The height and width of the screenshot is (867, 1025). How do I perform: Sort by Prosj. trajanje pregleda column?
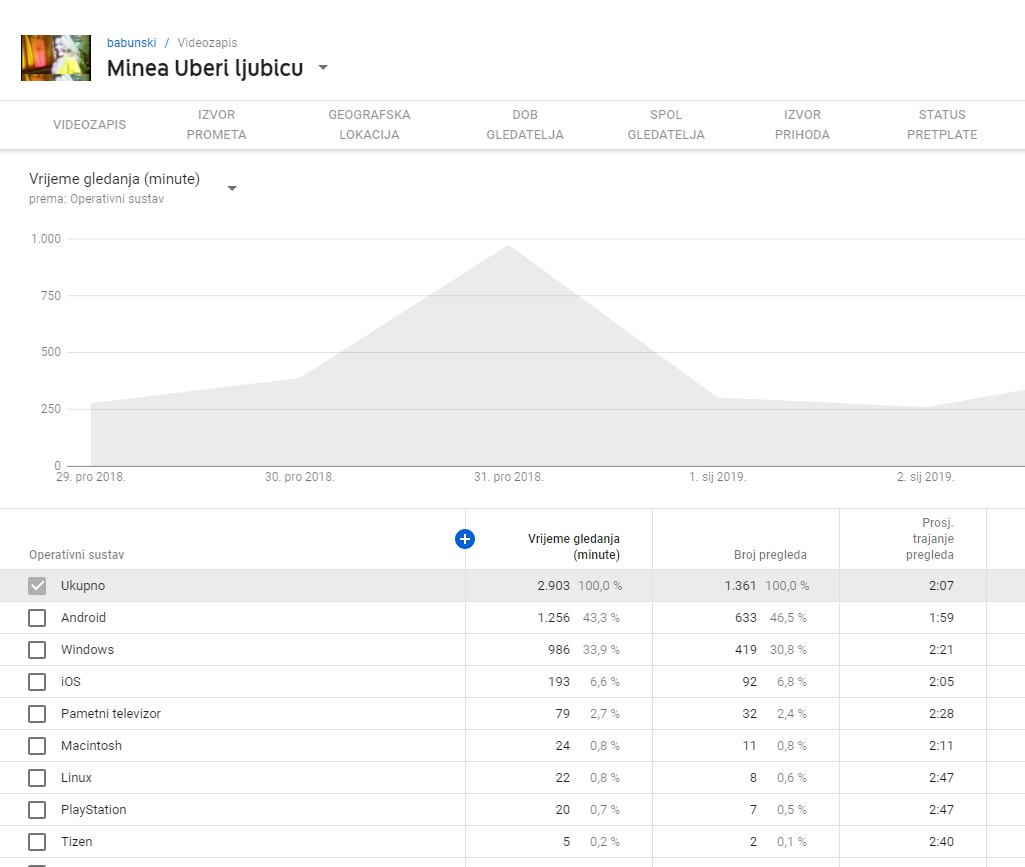[x=930, y=539]
